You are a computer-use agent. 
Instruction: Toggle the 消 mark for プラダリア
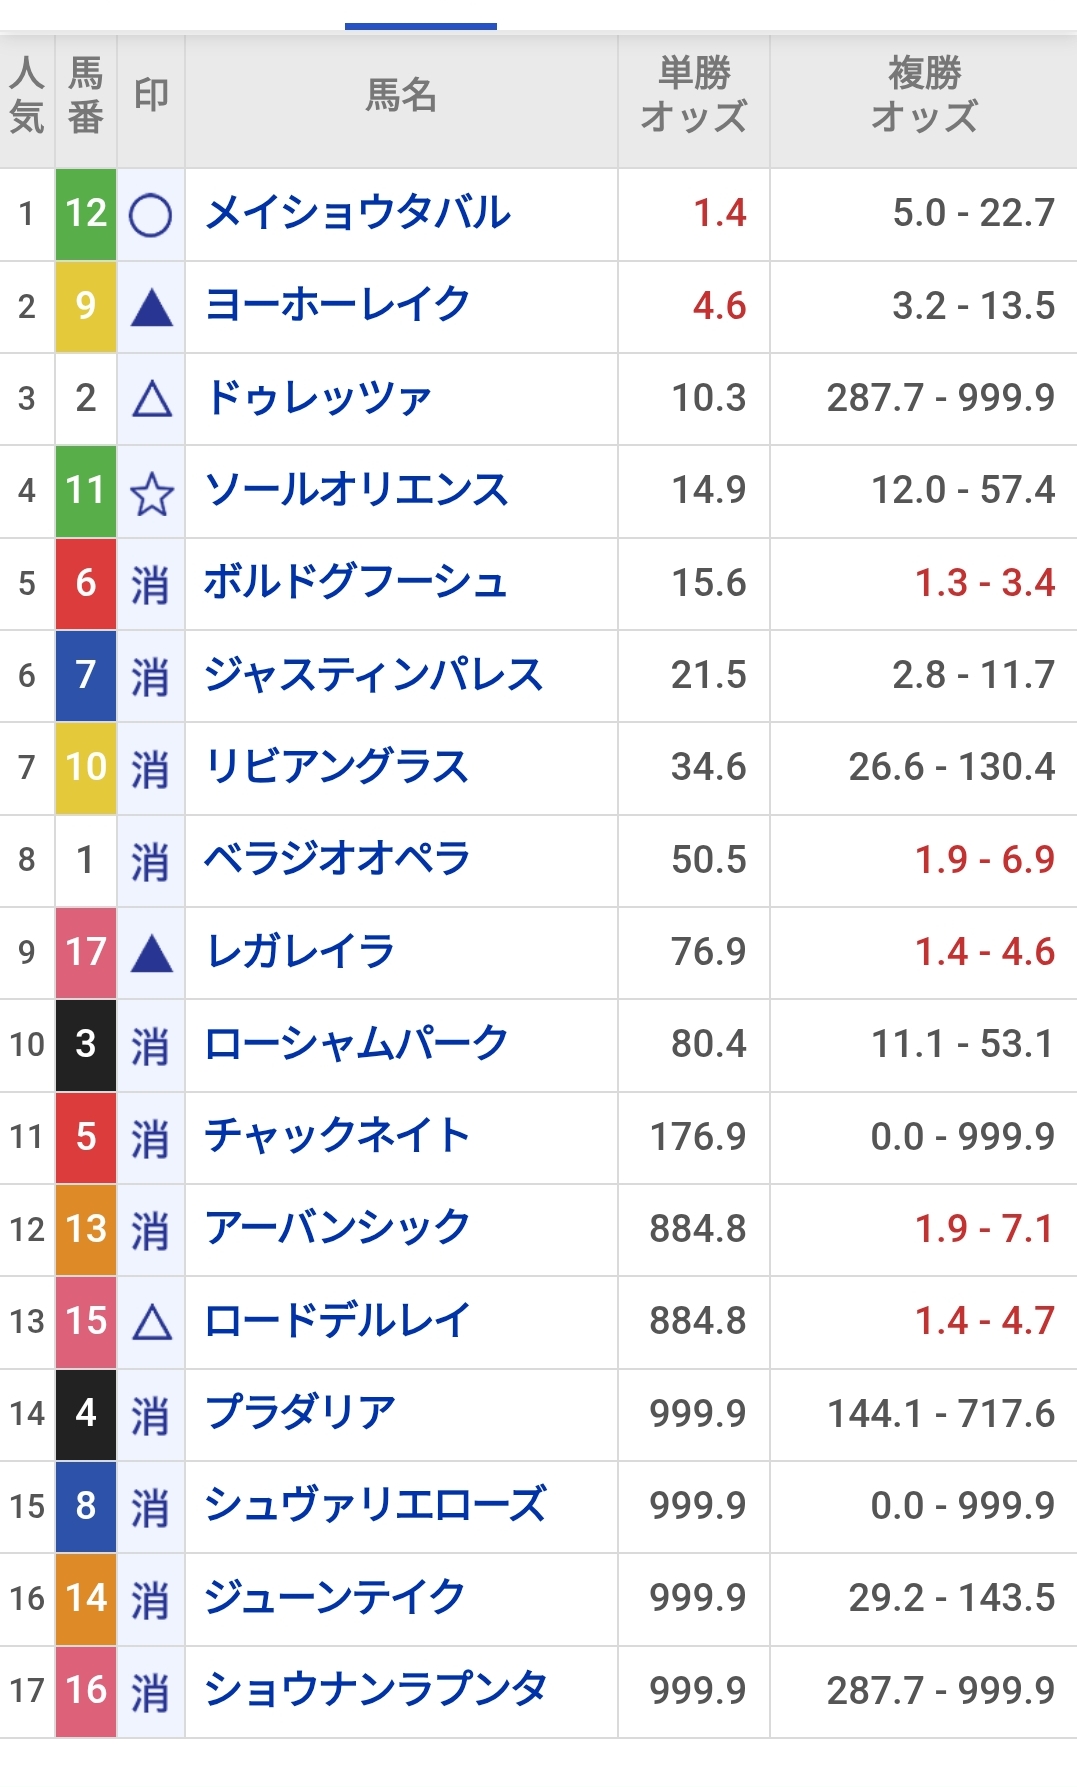click(150, 1416)
